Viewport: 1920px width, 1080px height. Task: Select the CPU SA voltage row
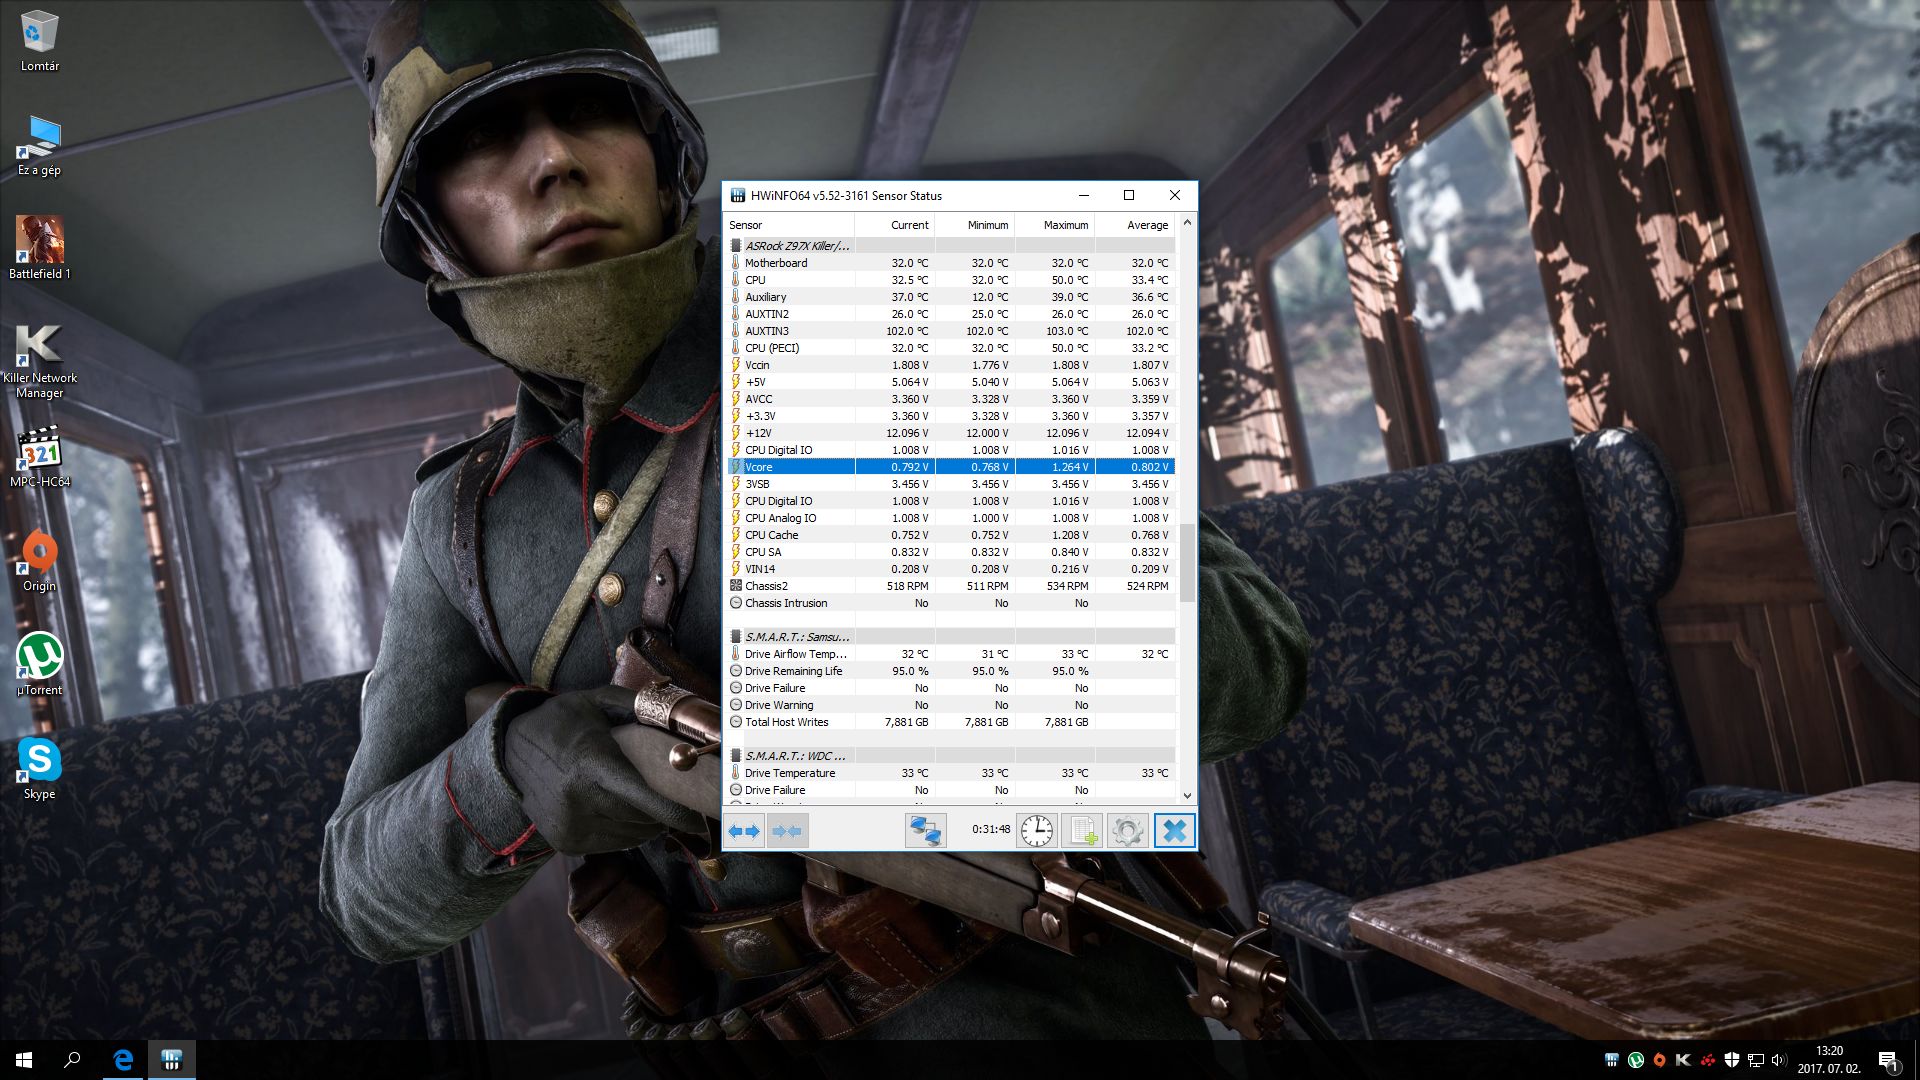(950, 552)
